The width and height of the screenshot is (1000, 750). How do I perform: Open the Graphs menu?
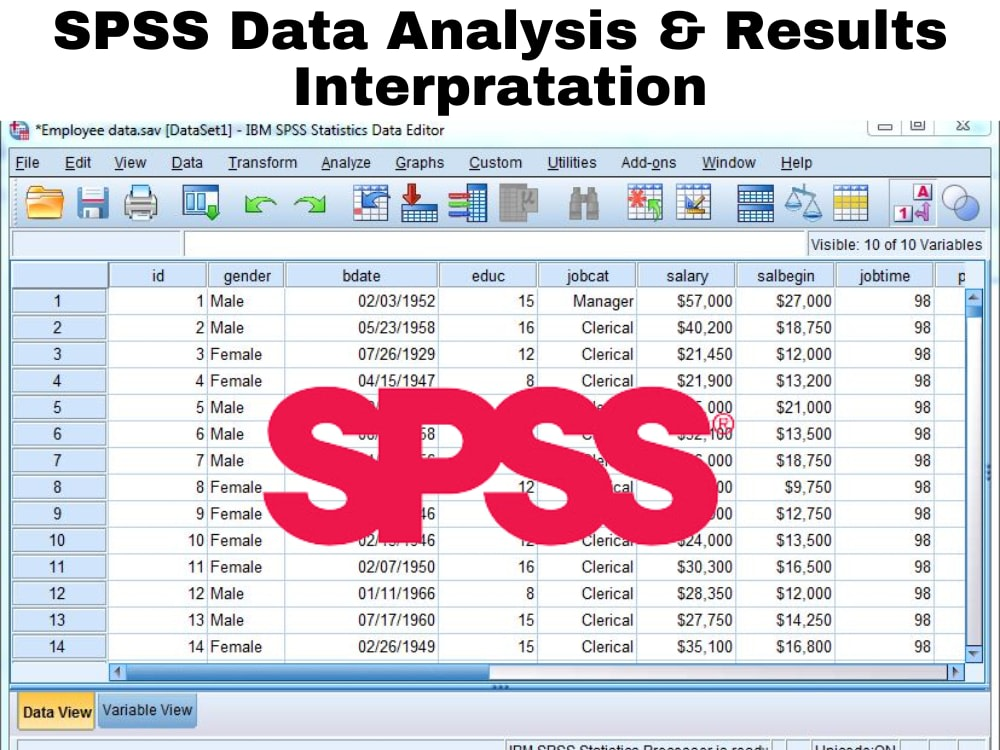pyautogui.click(x=419, y=163)
